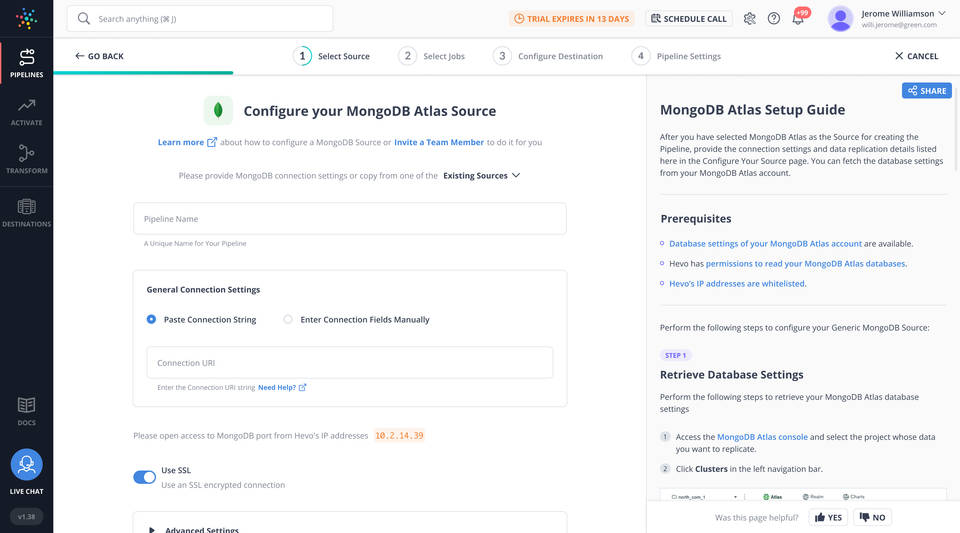Expand the Existing Sources dropdown
The width and height of the screenshot is (960, 533).
[482, 176]
